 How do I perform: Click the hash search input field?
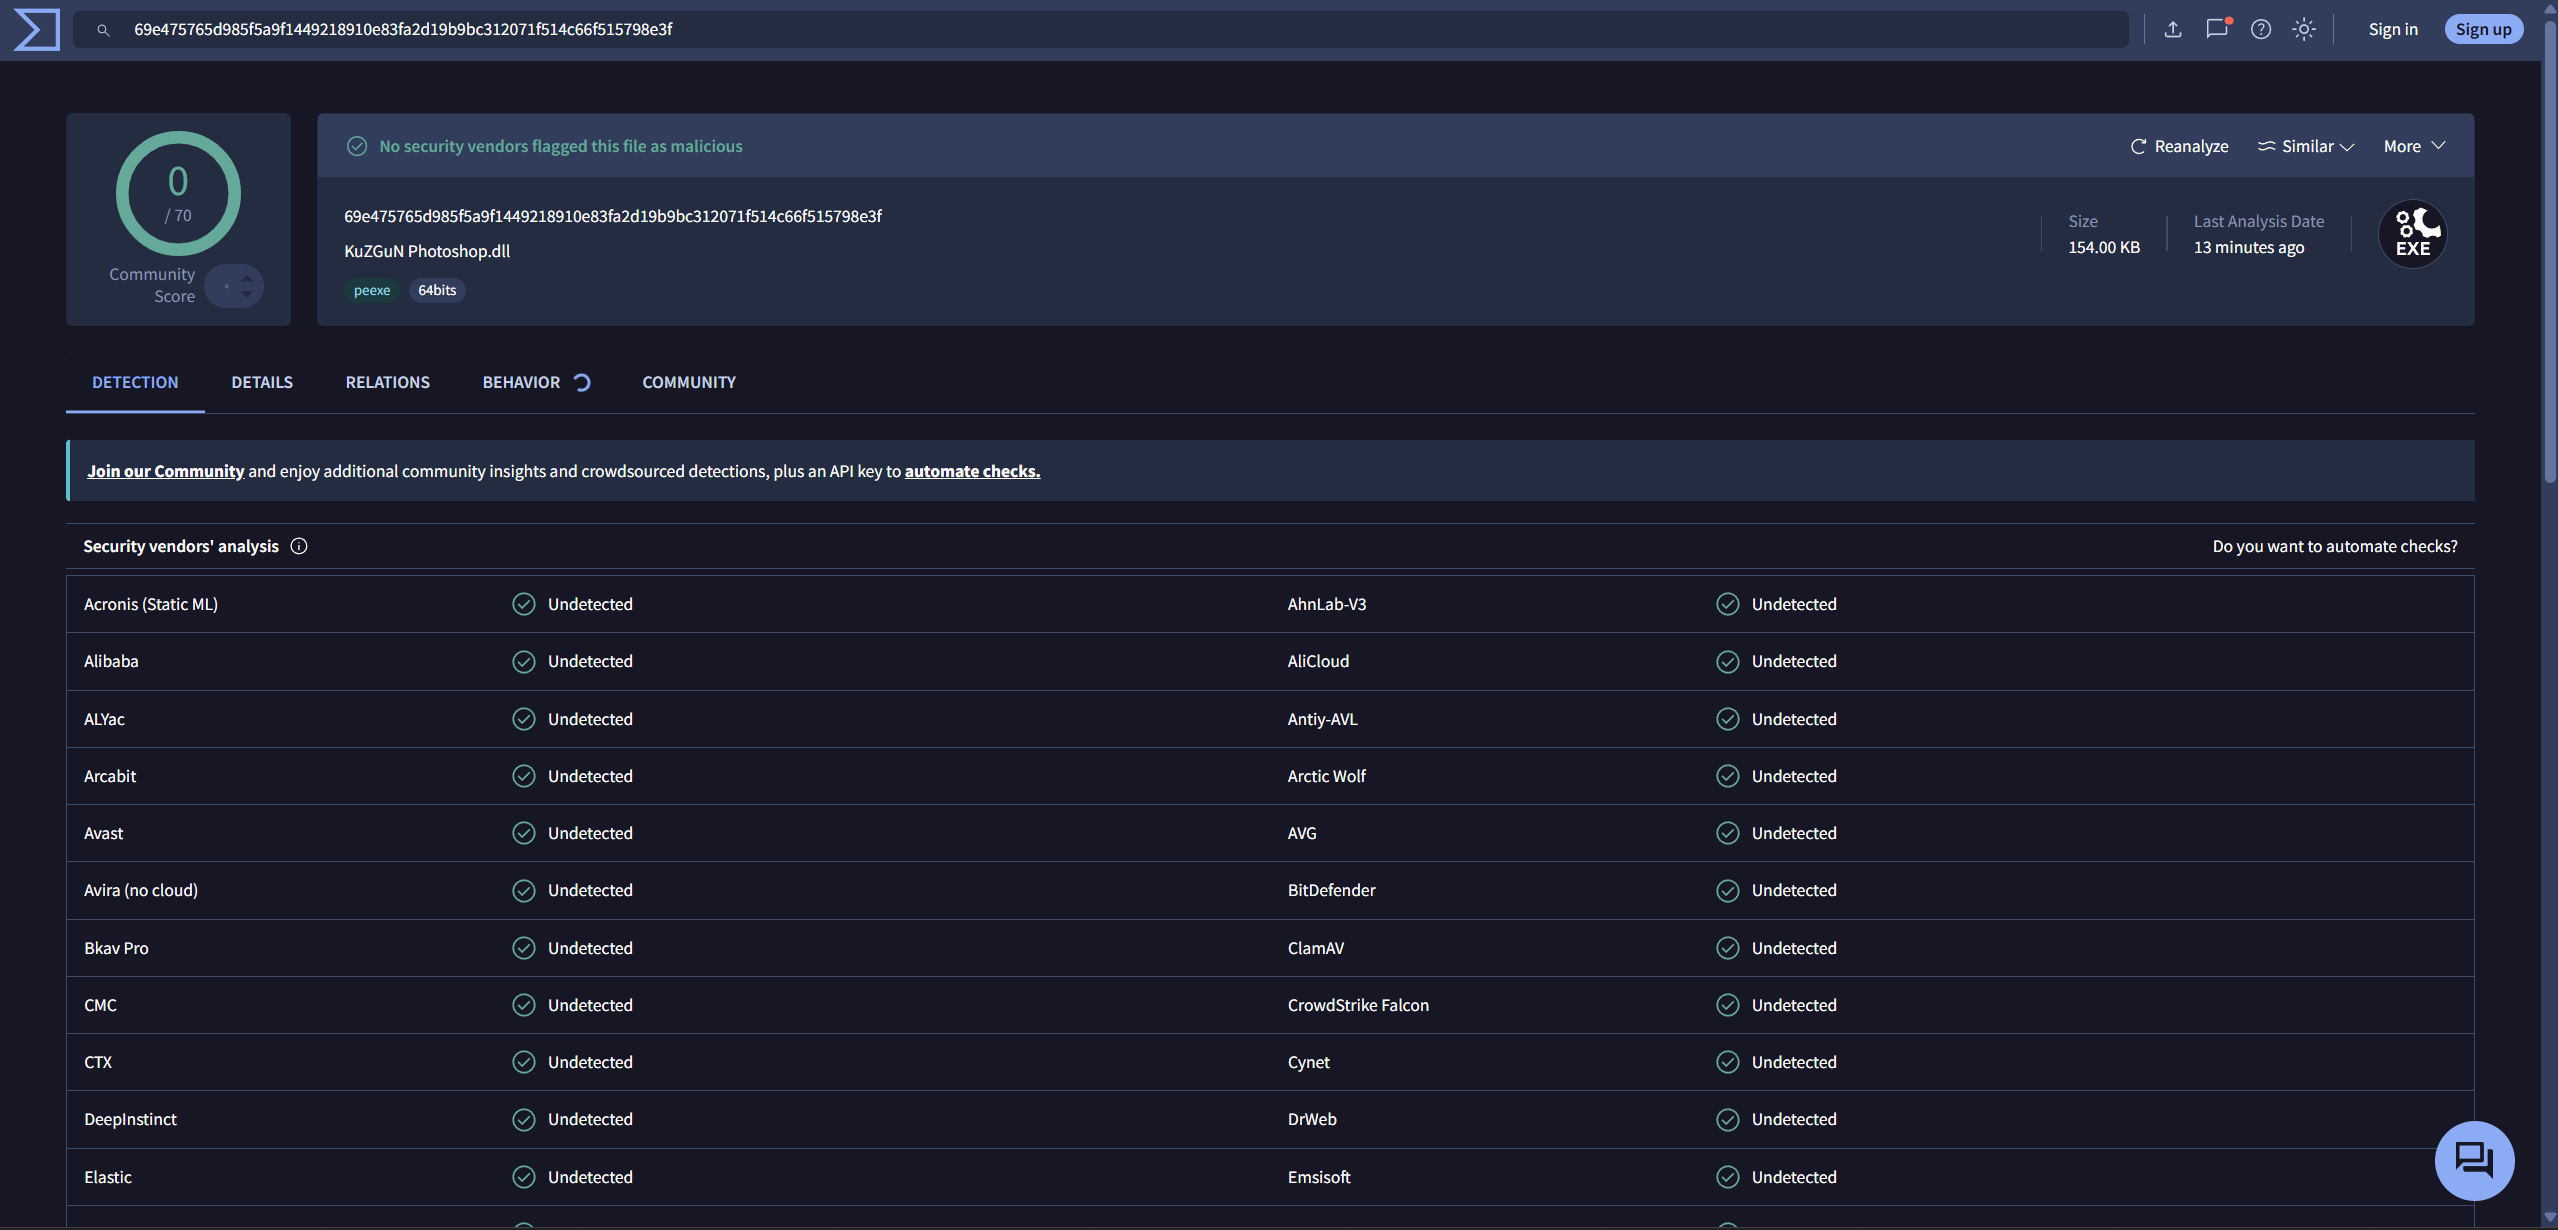1100,29
